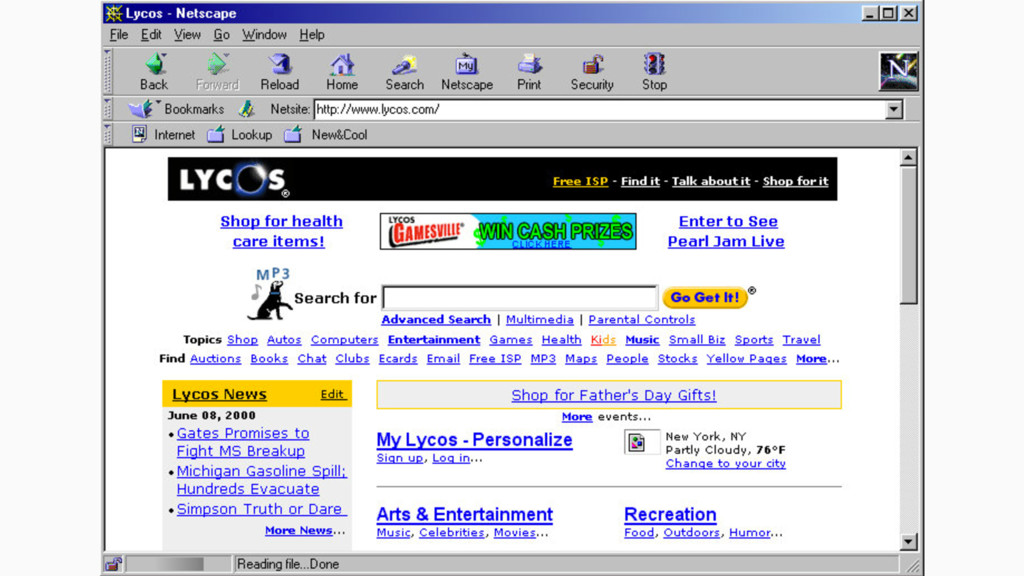Open the View menu
The height and width of the screenshot is (576, 1024).
tap(187, 35)
